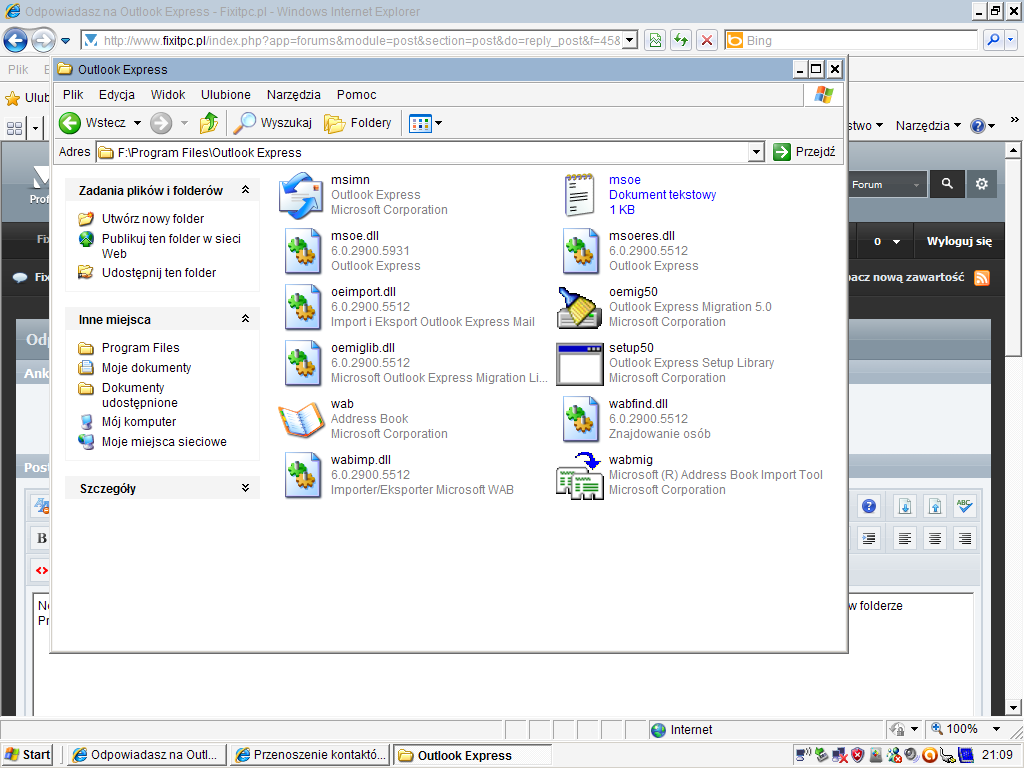Click the IE refresh button
1024x768 pixels.
point(681,40)
